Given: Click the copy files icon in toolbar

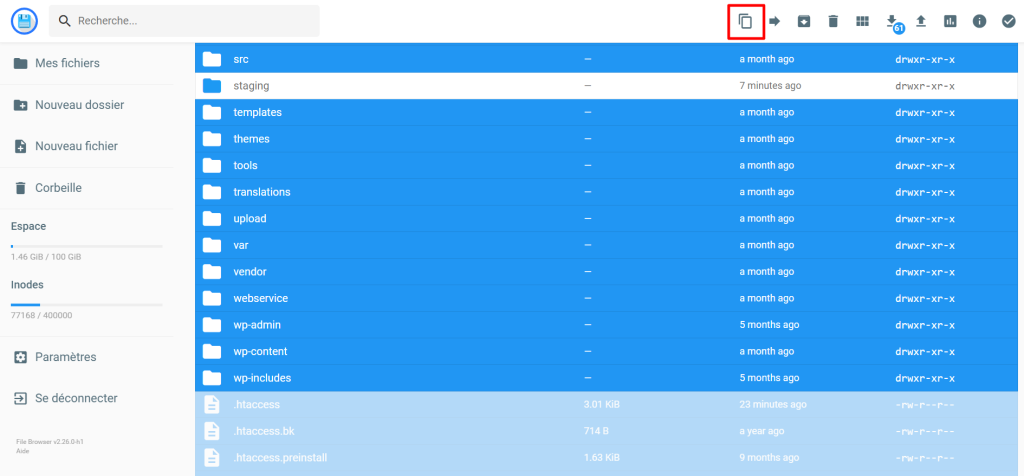Looking at the screenshot, I should (745, 21).
